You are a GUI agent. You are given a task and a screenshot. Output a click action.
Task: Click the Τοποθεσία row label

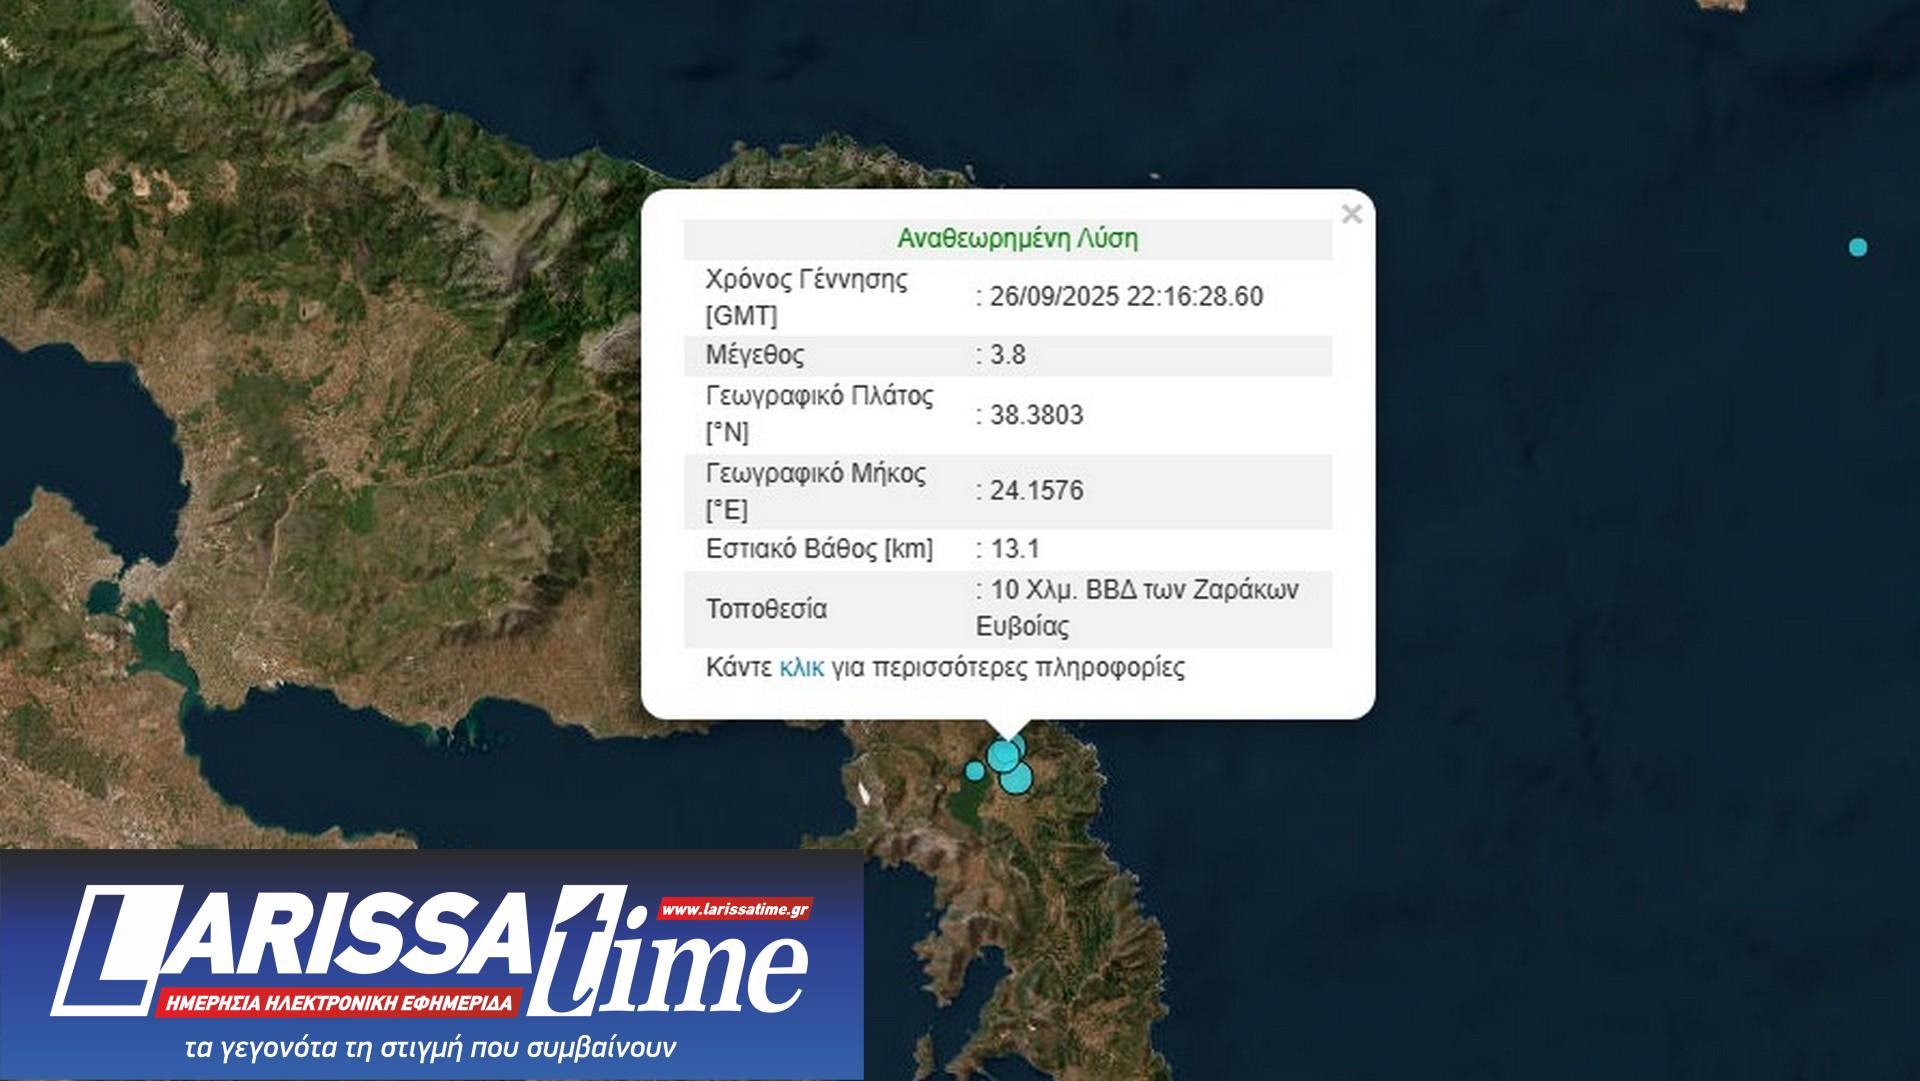[x=766, y=609]
